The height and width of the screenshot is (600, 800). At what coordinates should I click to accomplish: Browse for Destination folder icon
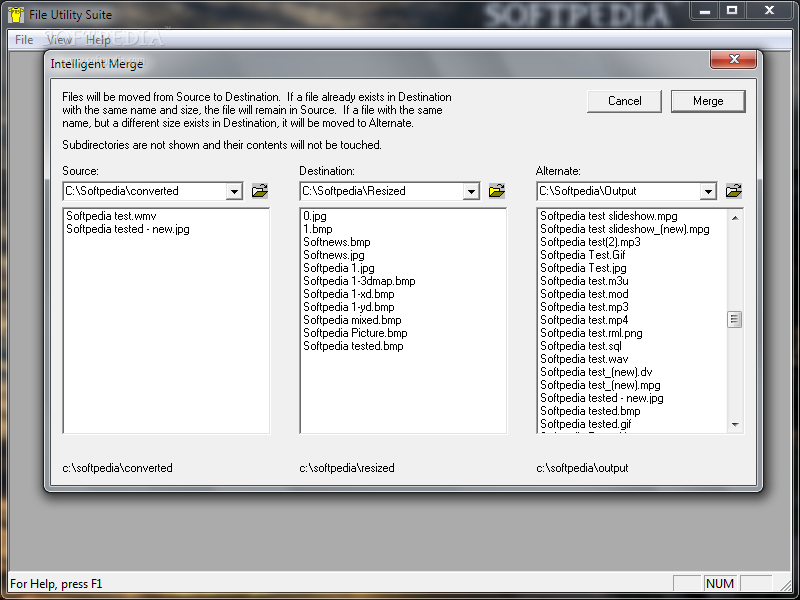click(x=496, y=191)
